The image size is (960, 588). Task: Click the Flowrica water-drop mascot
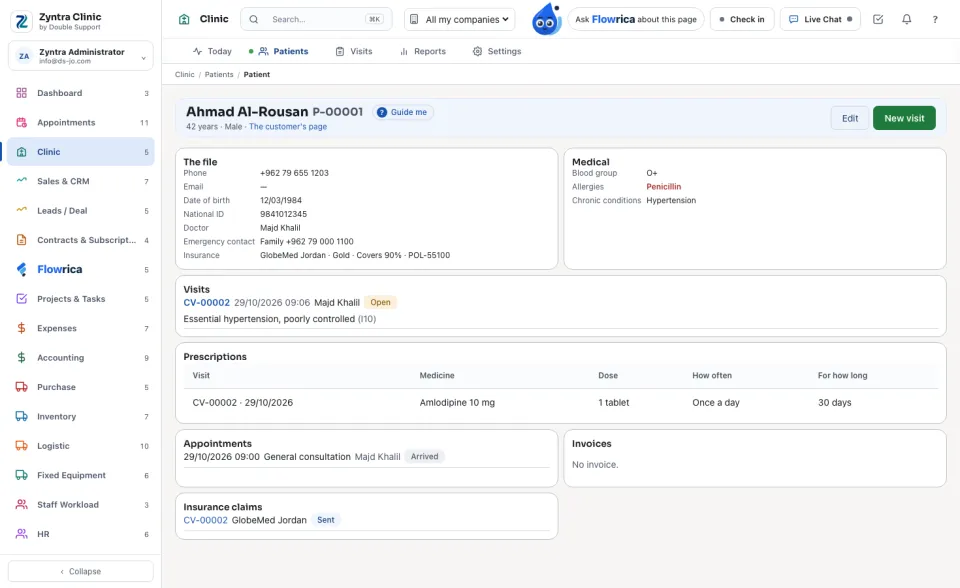[x=546, y=20]
